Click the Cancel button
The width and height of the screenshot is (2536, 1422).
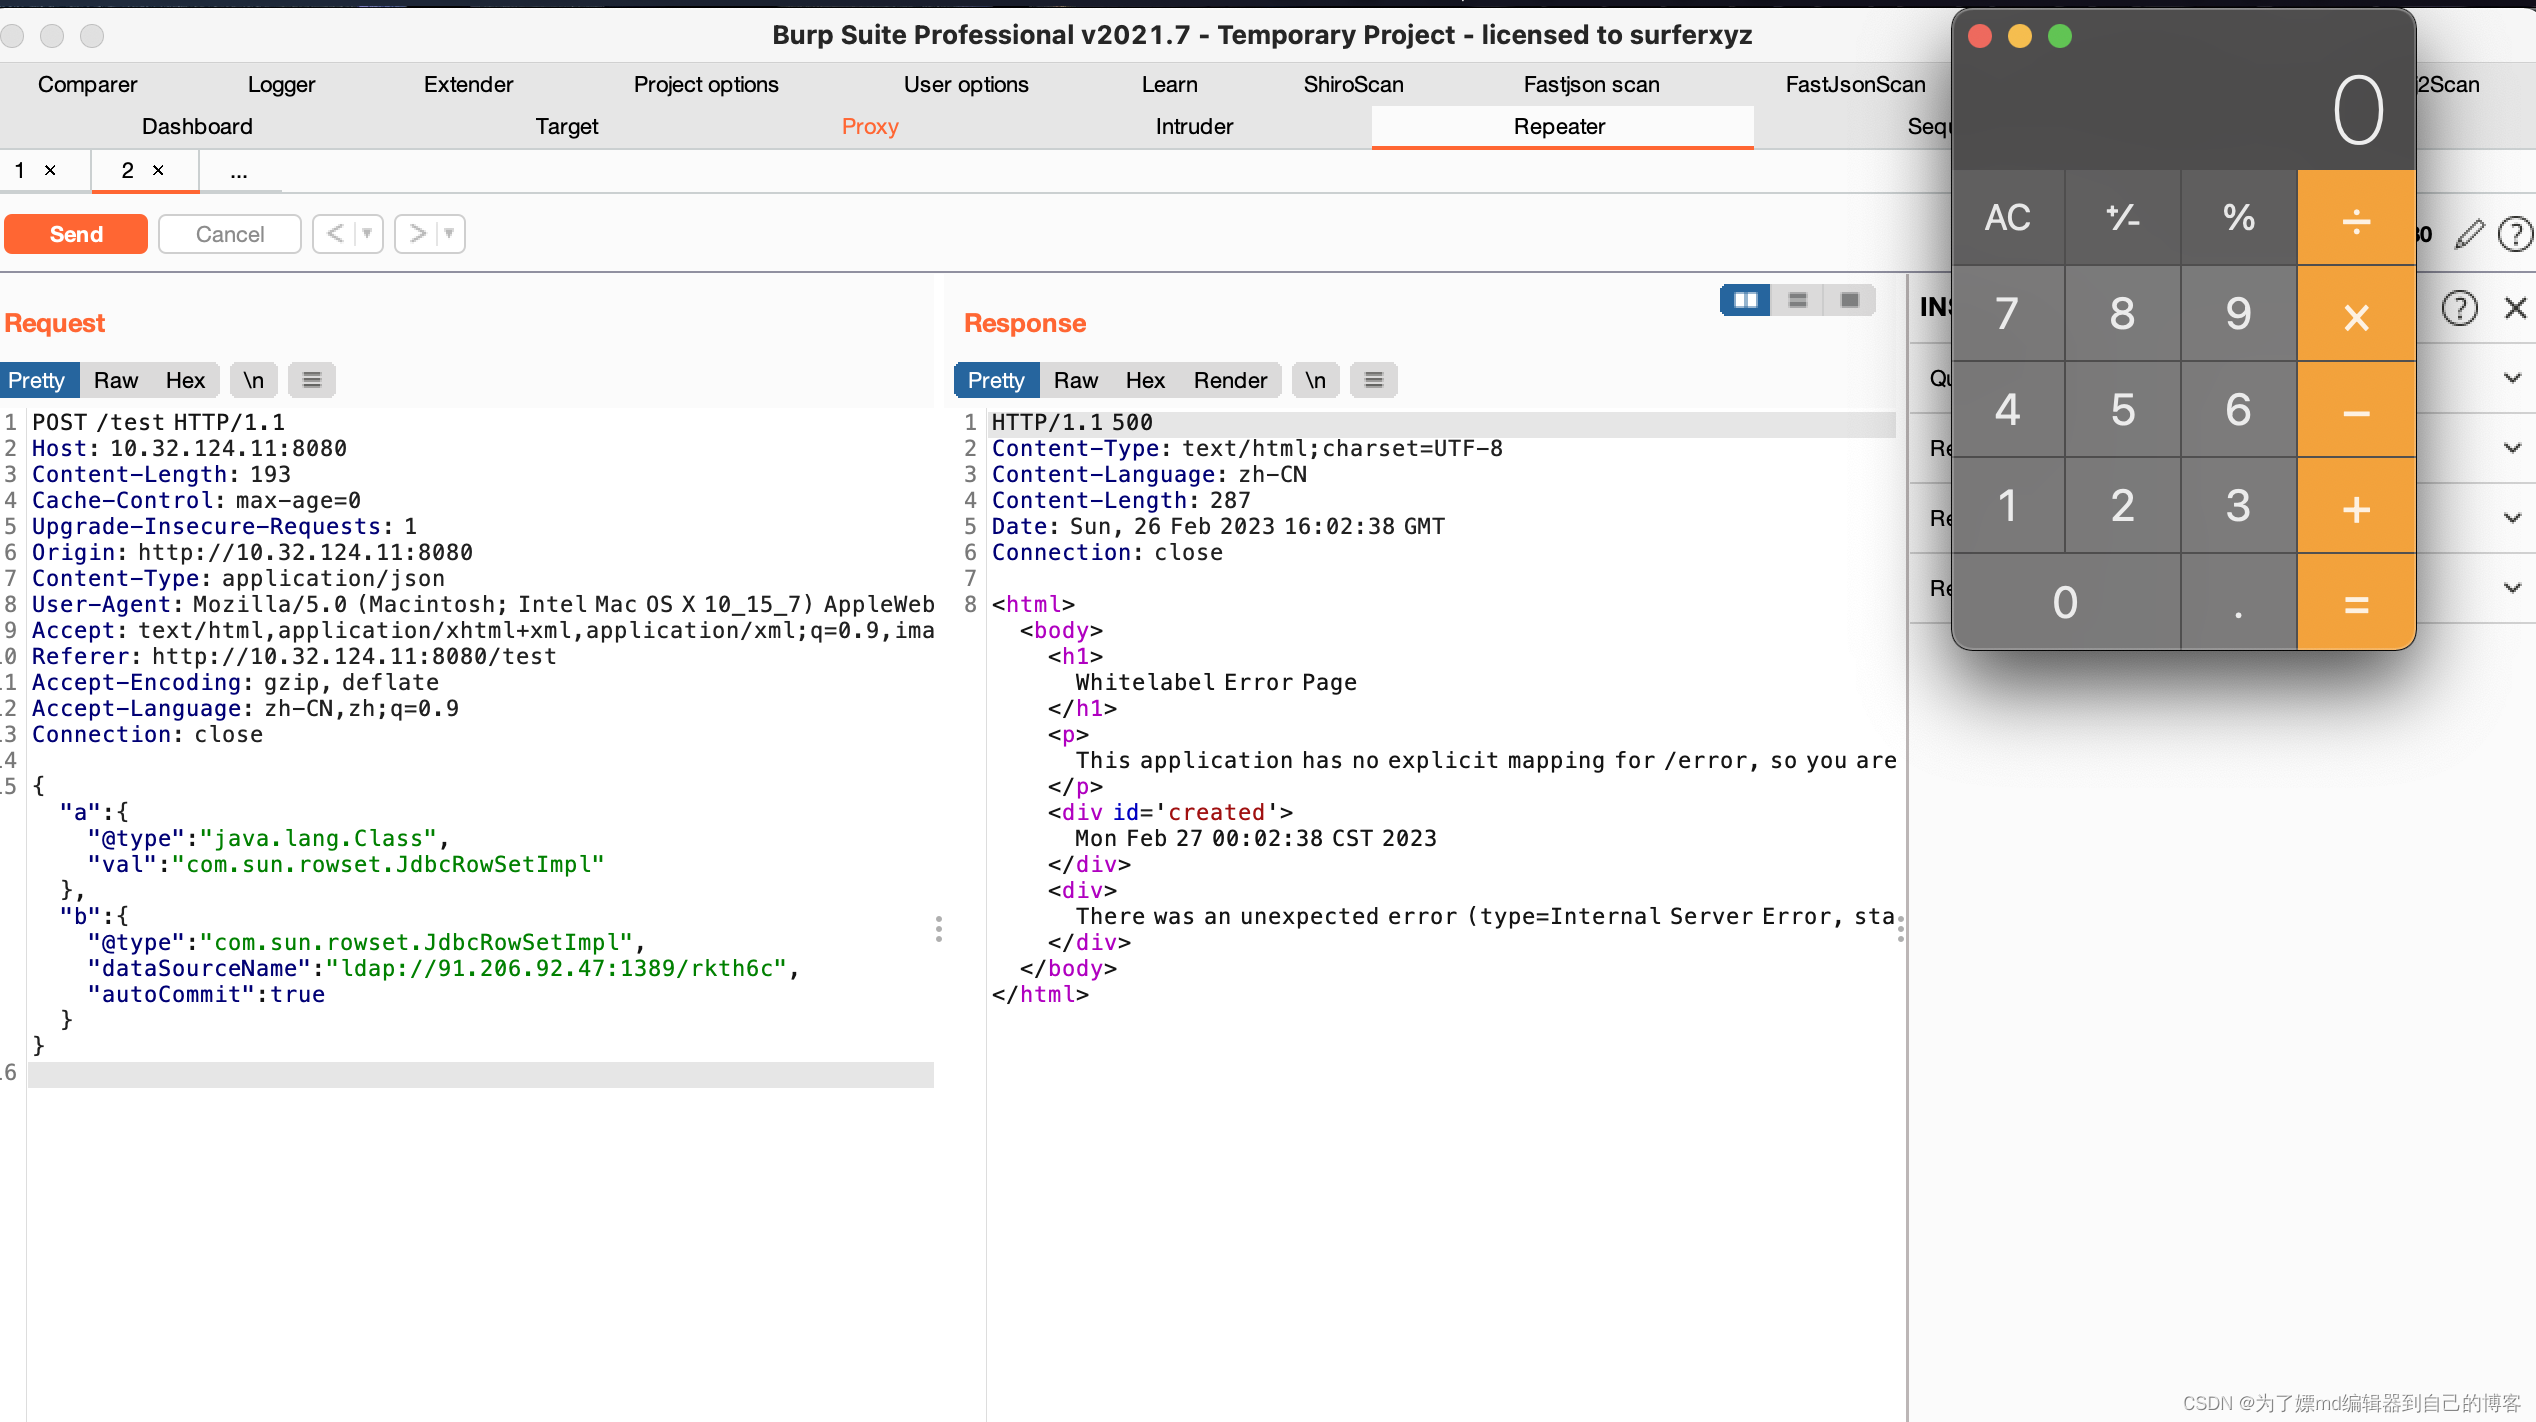pyautogui.click(x=230, y=234)
